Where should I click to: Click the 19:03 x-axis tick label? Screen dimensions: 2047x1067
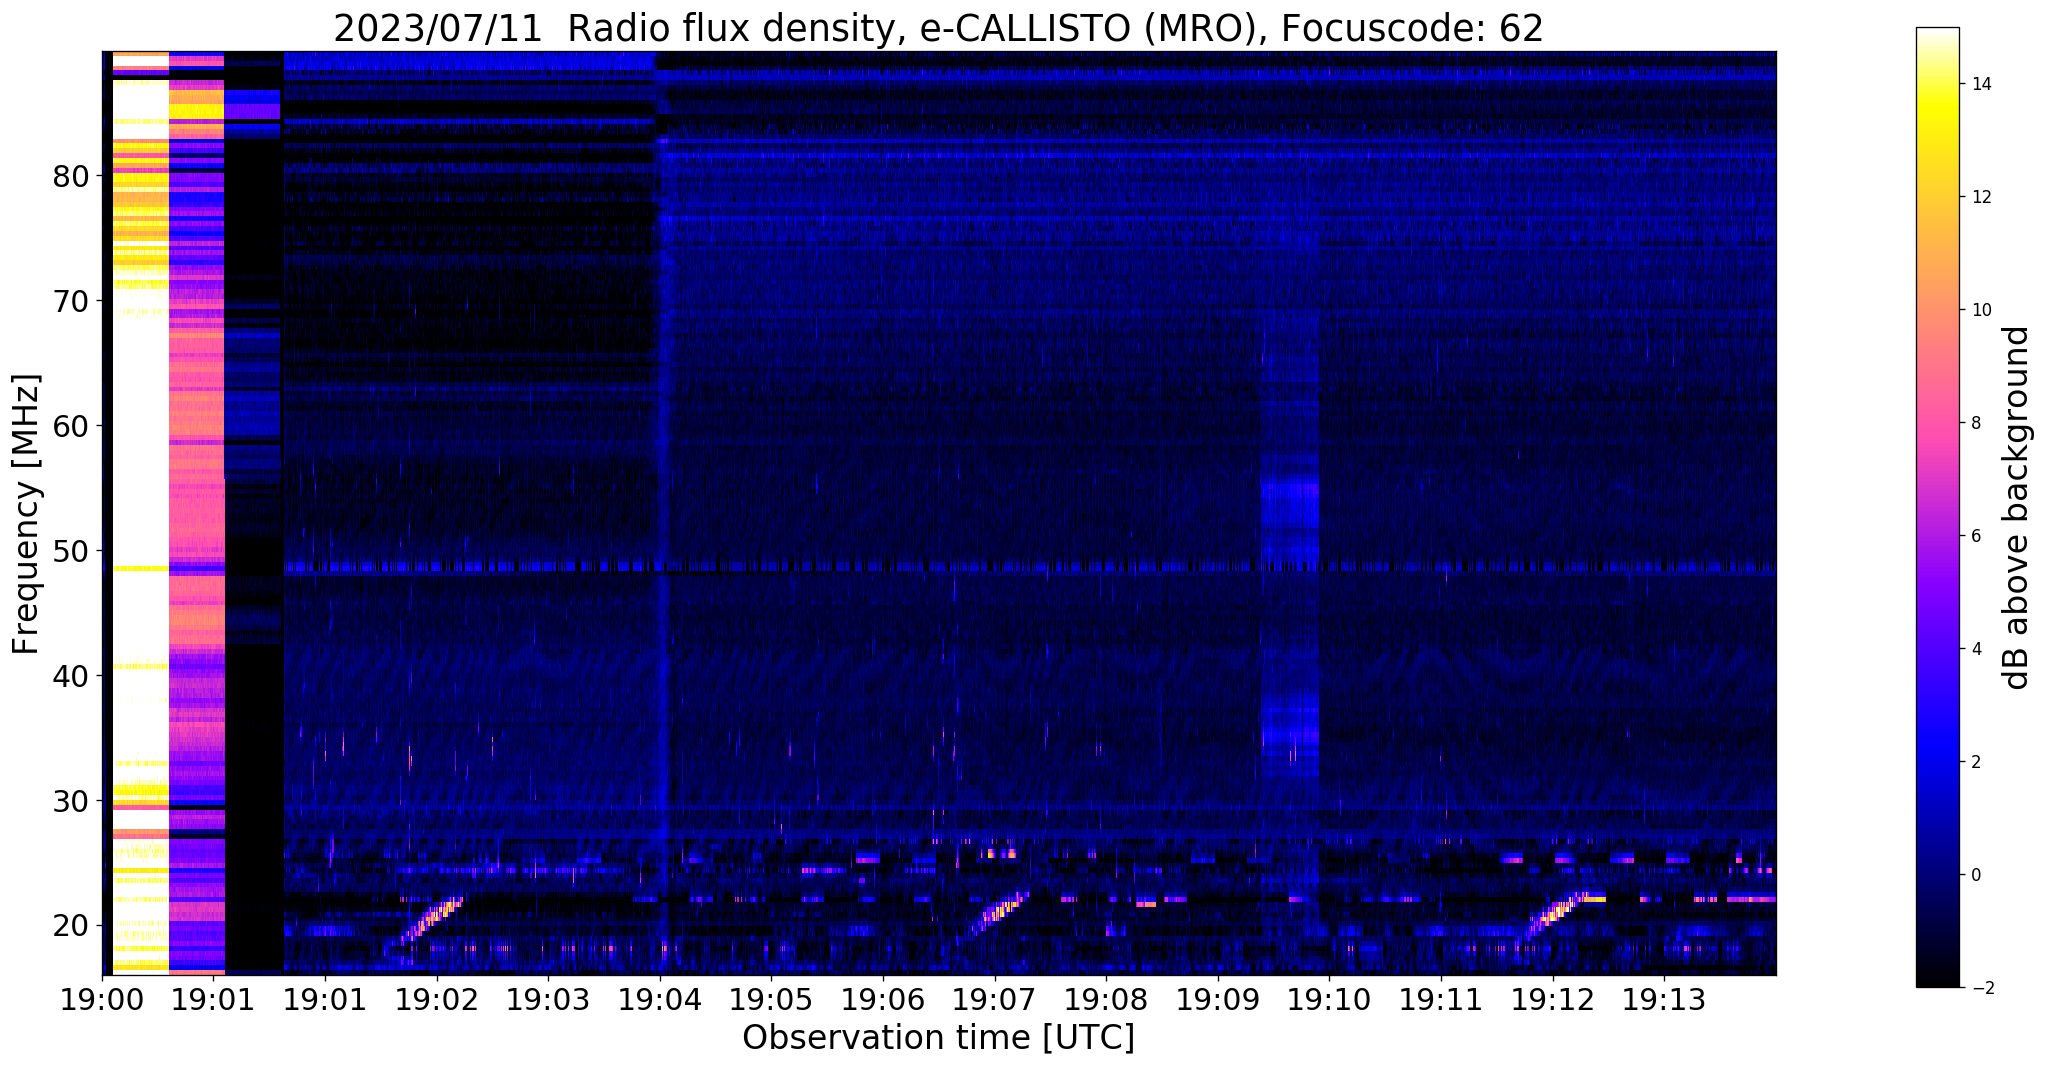548,1000
